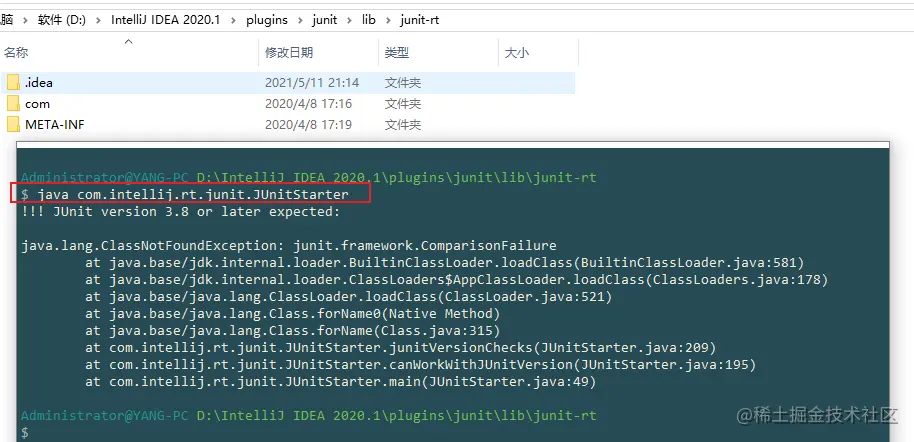Navigate to 软件 (D:) in breadcrumb
This screenshot has height=442, width=914.
(62, 20)
